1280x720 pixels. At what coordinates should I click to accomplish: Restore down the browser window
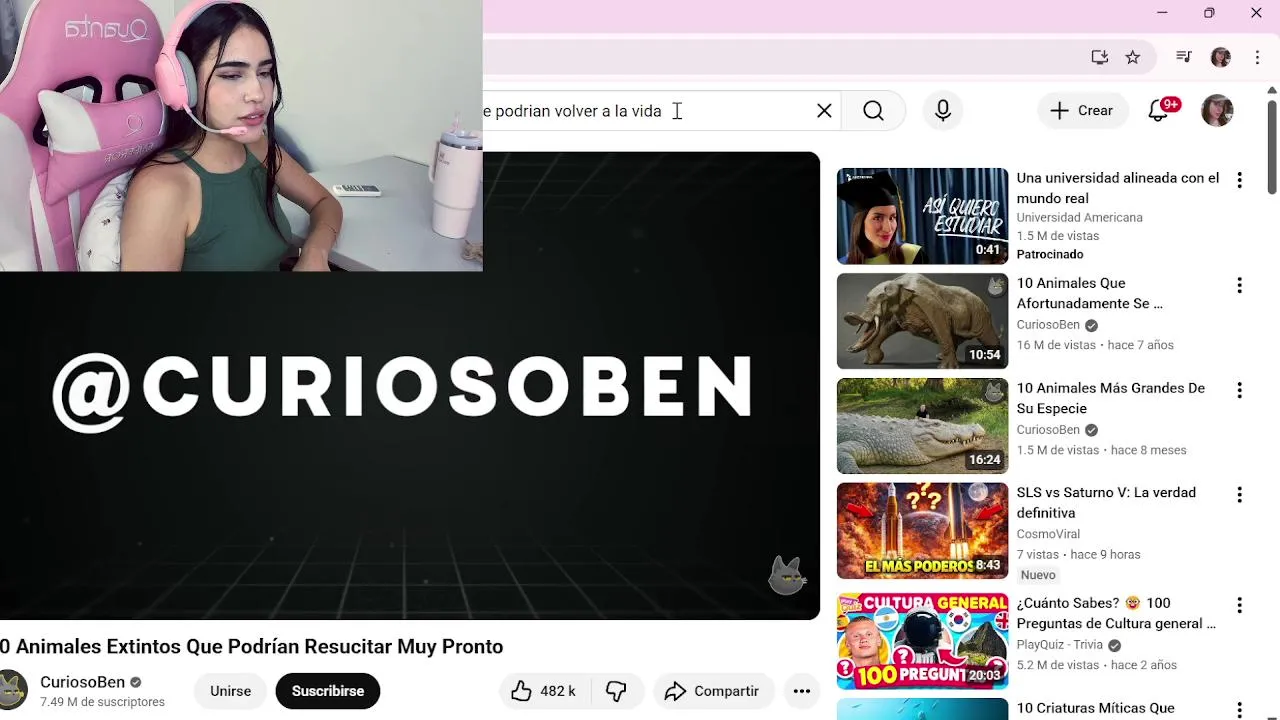coord(1209,13)
